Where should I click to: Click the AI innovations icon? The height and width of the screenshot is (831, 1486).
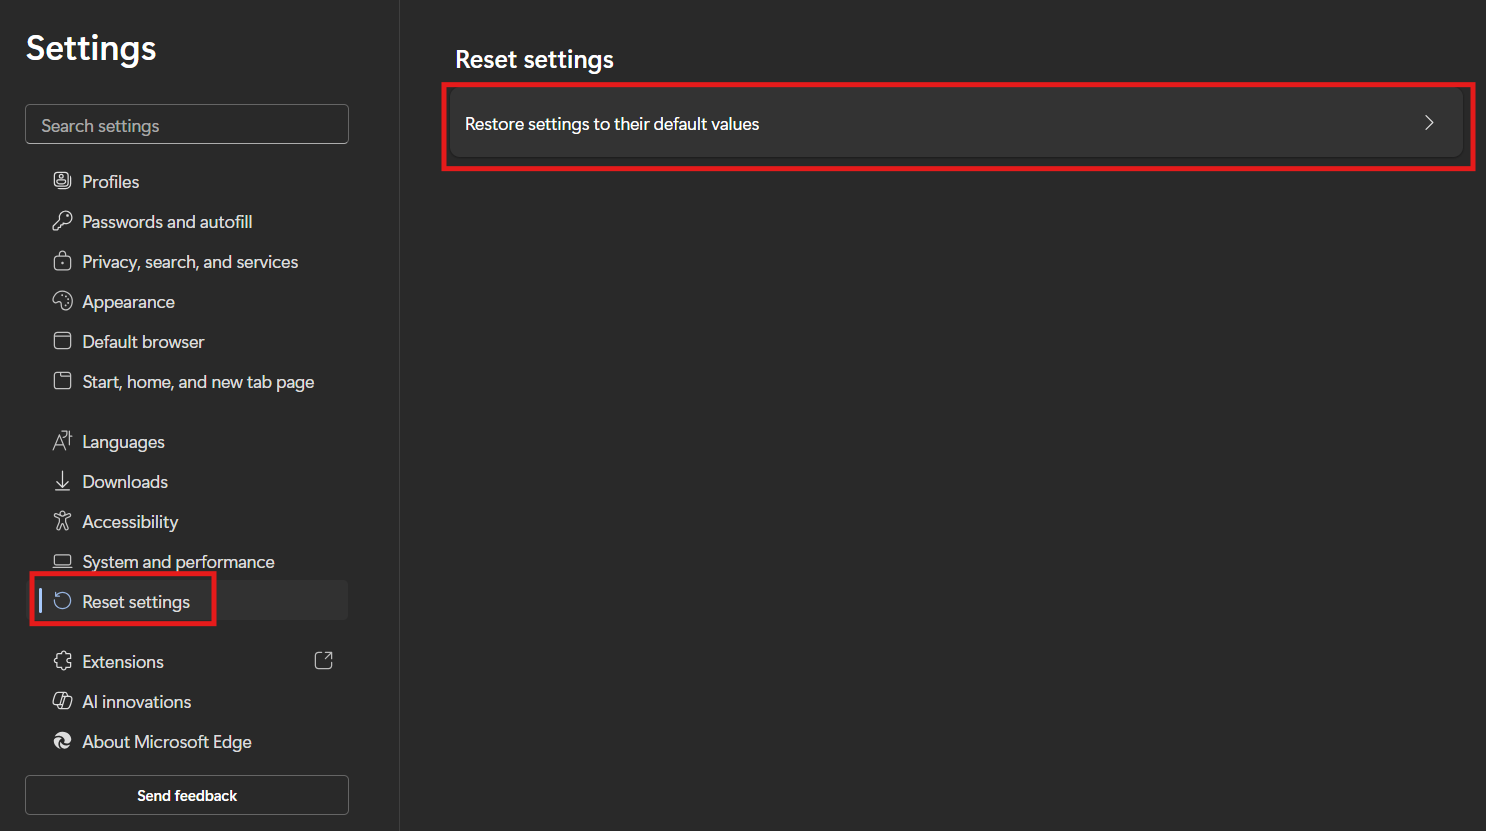click(62, 701)
